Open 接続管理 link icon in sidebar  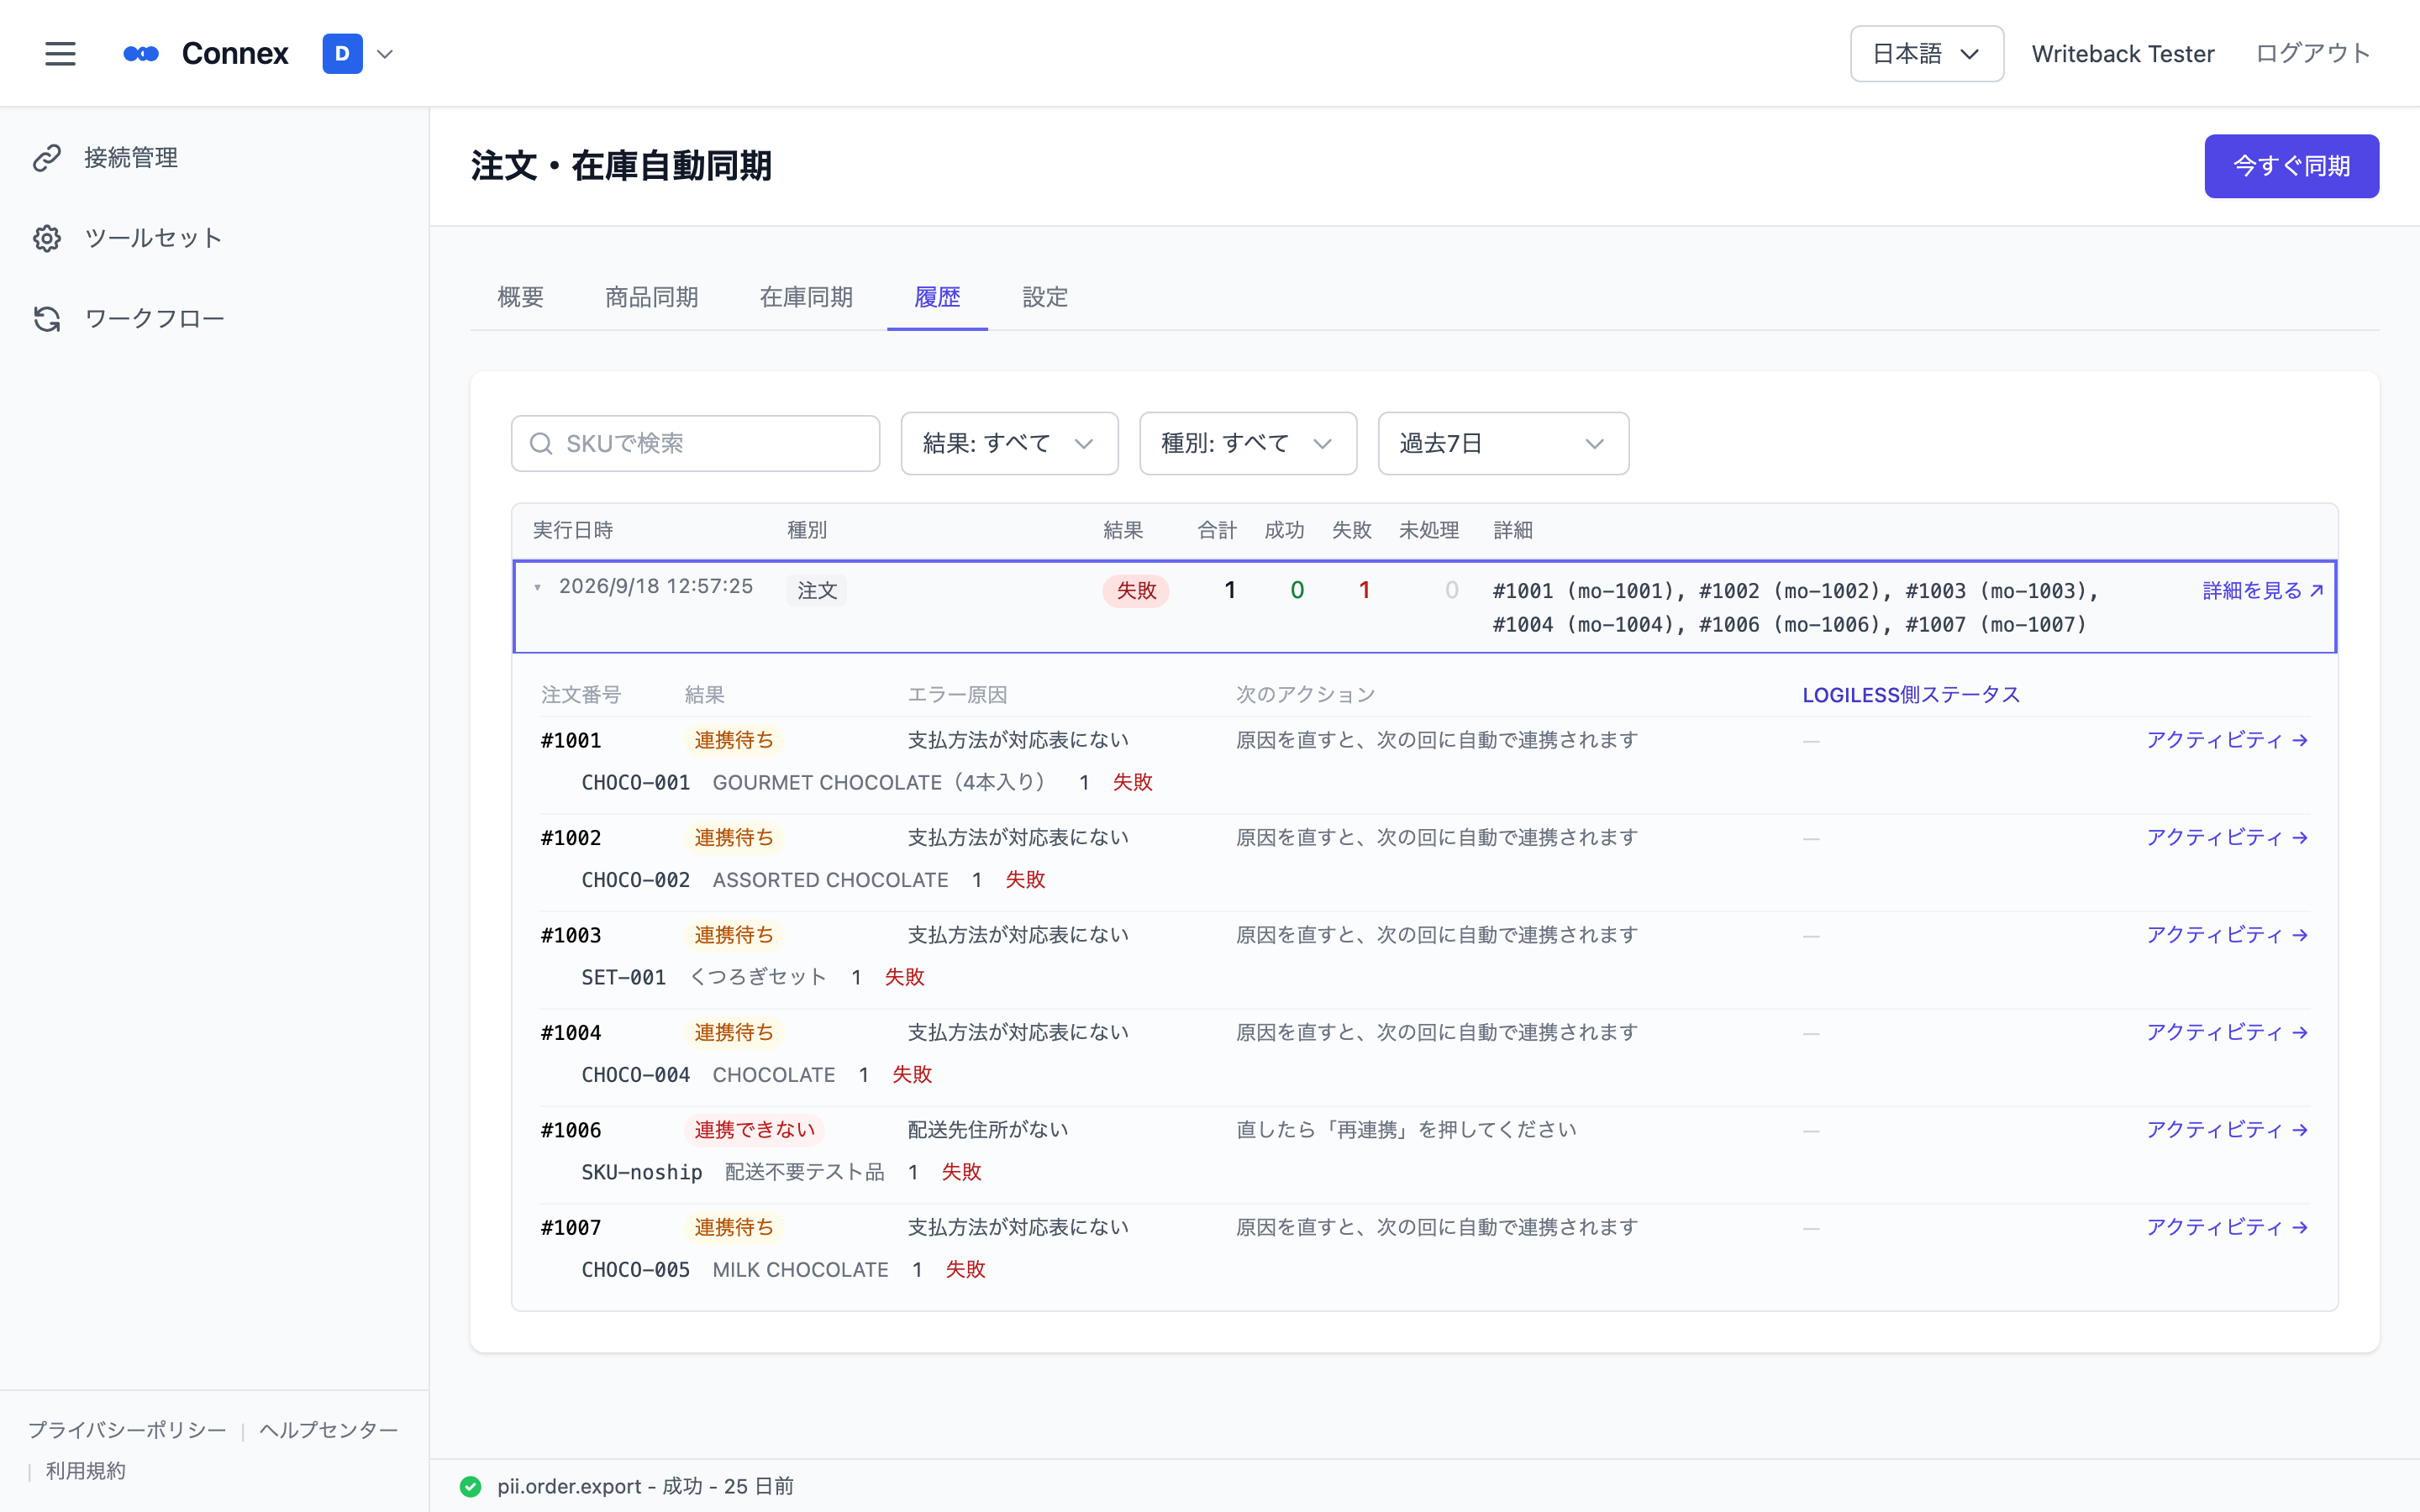point(47,158)
